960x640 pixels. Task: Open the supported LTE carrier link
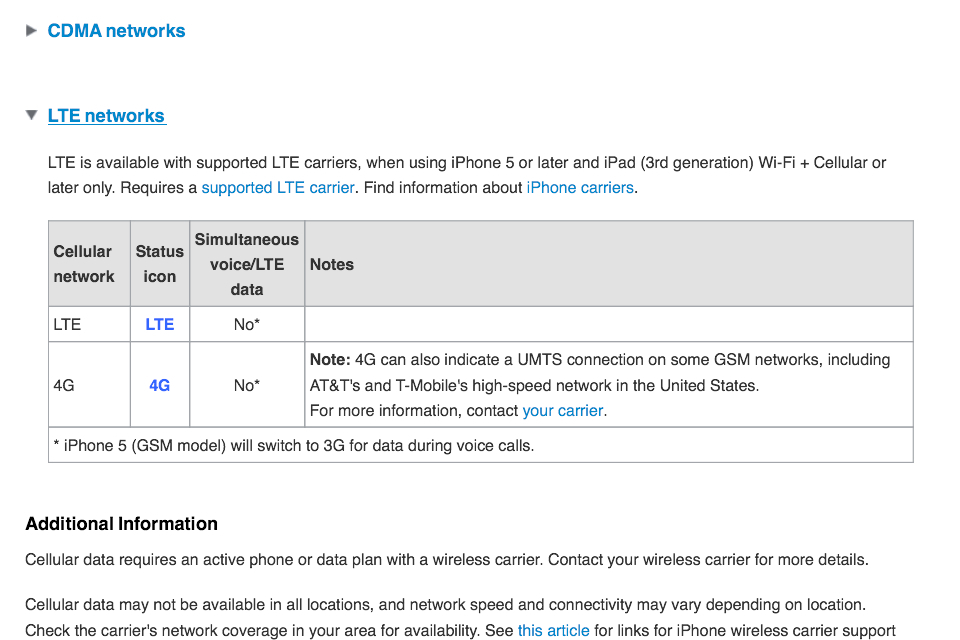tap(277, 187)
